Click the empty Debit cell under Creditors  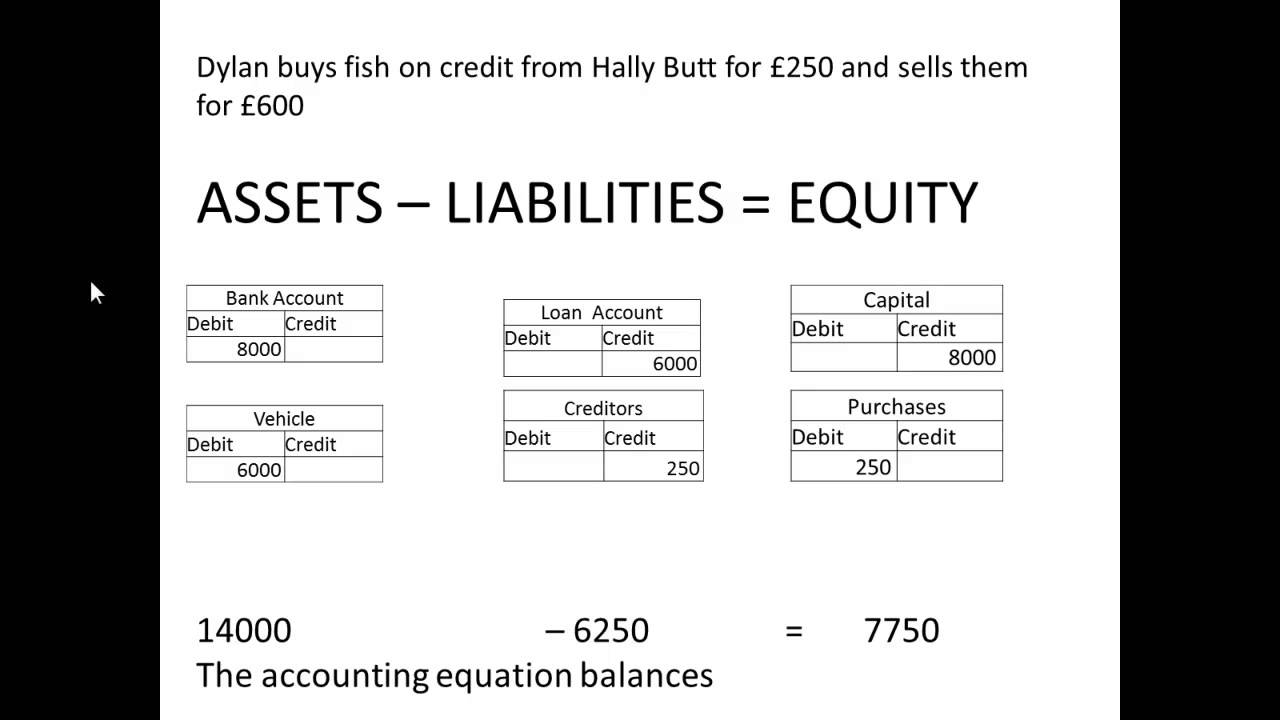[x=553, y=468]
